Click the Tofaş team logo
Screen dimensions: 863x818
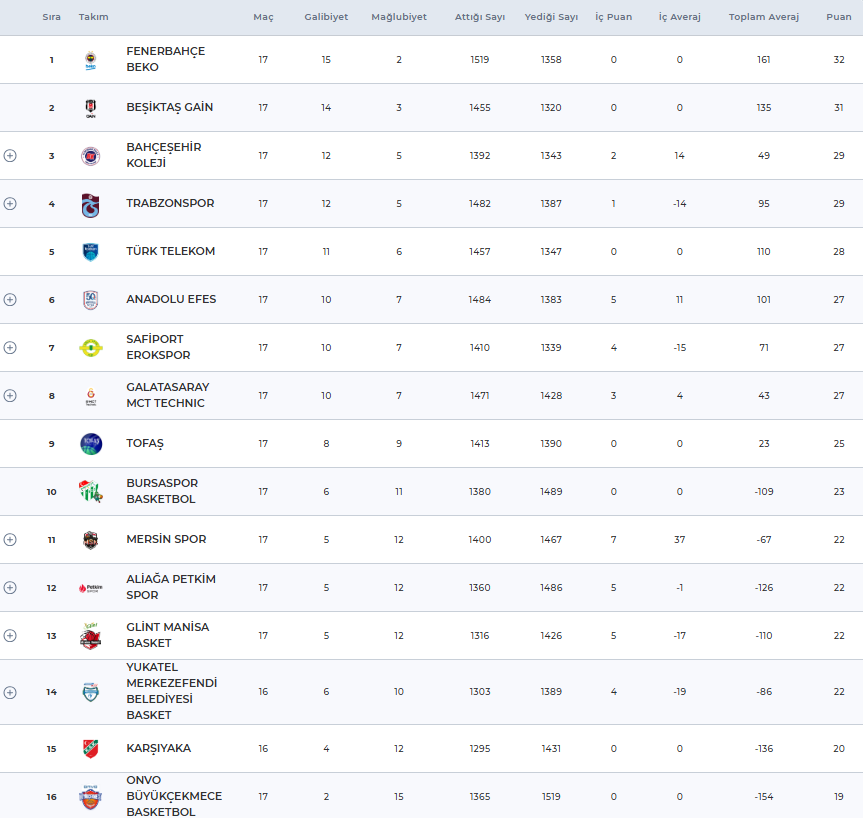[91, 444]
